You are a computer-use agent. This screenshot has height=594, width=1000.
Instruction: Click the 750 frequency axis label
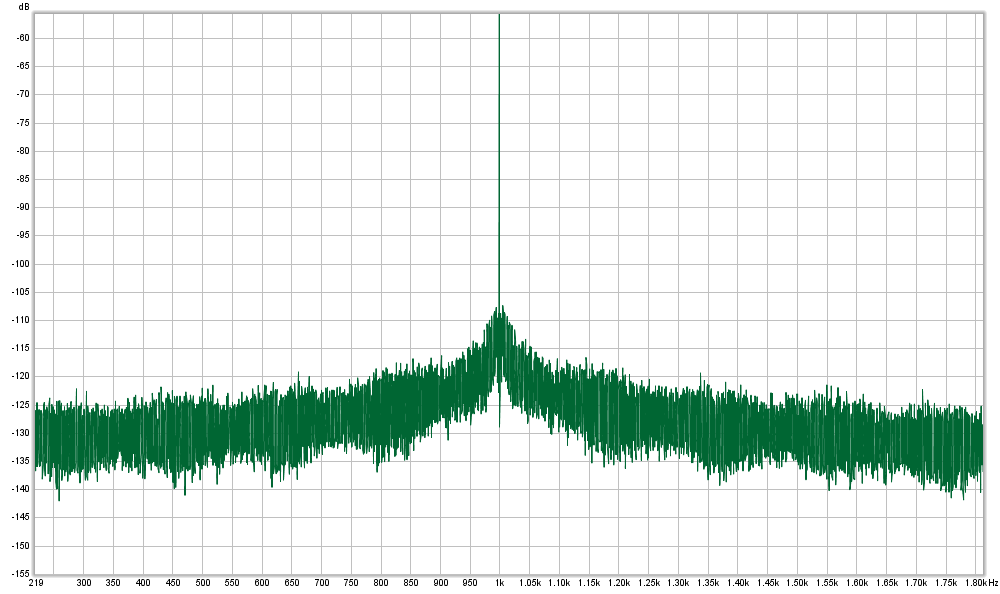point(351,583)
